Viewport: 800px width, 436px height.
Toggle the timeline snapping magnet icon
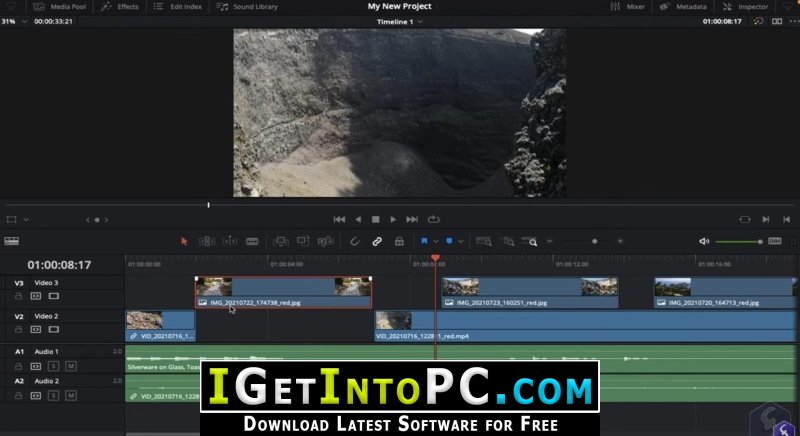coord(355,241)
